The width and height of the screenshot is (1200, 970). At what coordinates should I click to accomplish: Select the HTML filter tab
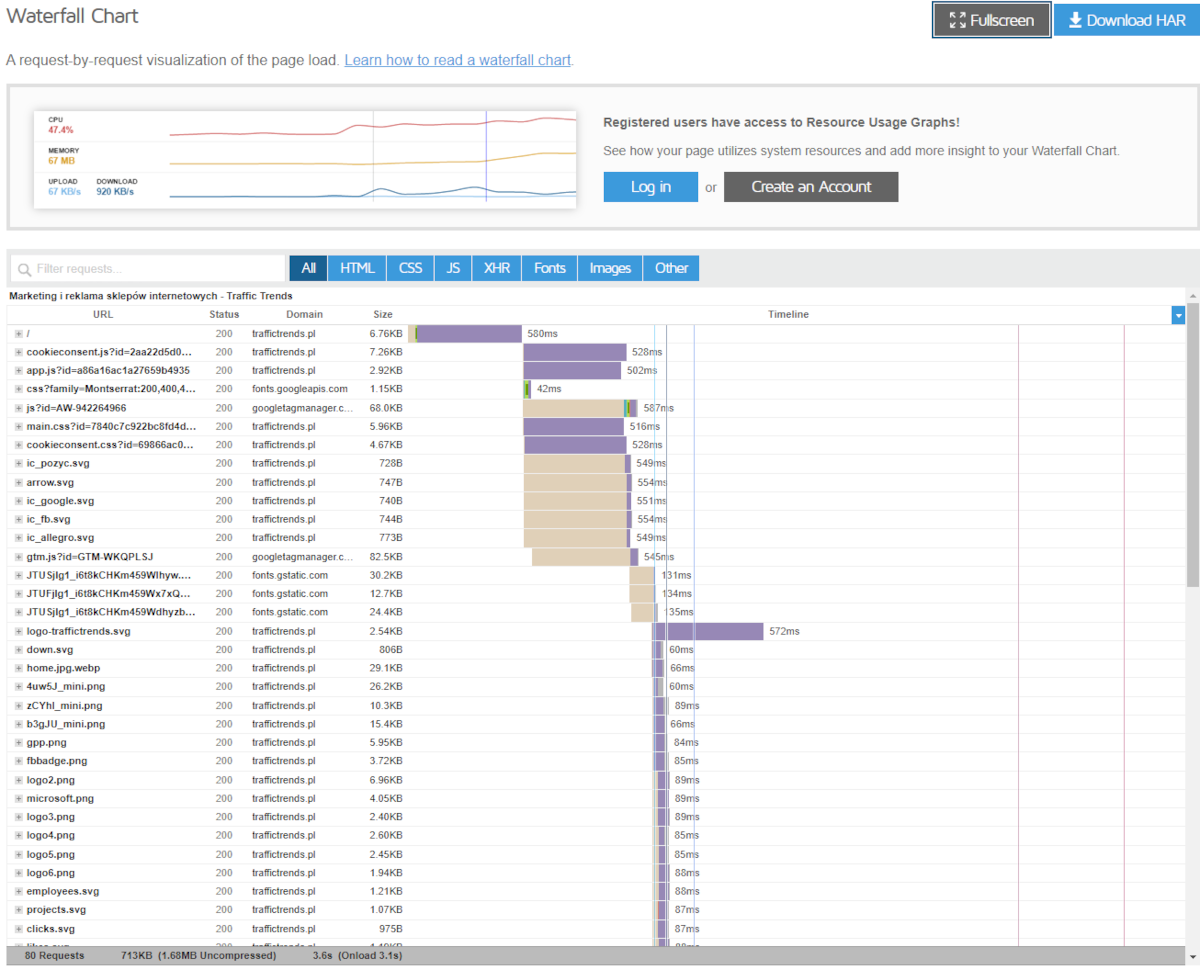point(357,268)
